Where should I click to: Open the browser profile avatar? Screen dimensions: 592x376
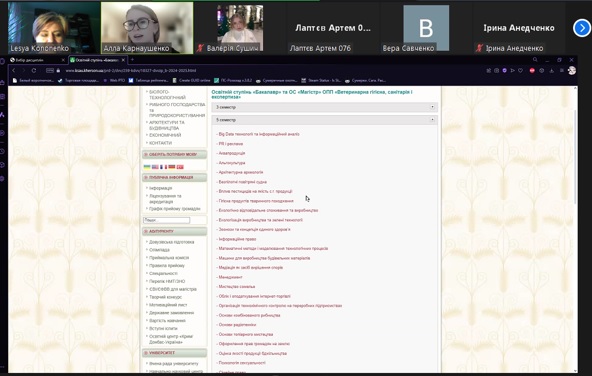tap(572, 71)
